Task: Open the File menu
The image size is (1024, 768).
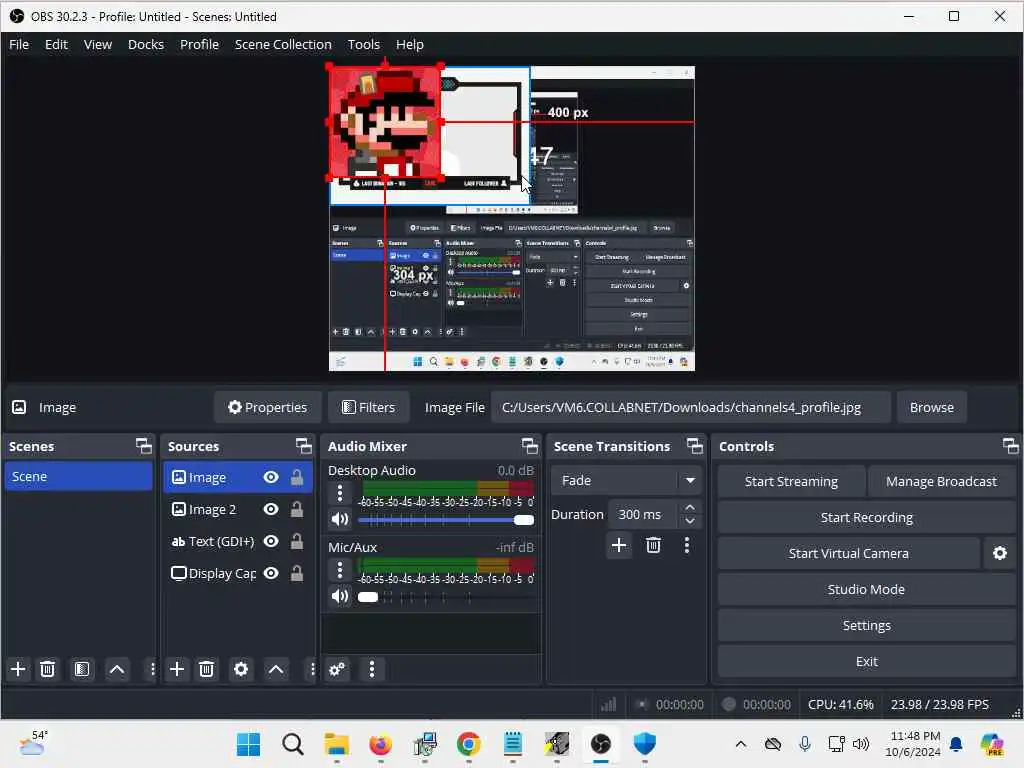Action: click(19, 44)
